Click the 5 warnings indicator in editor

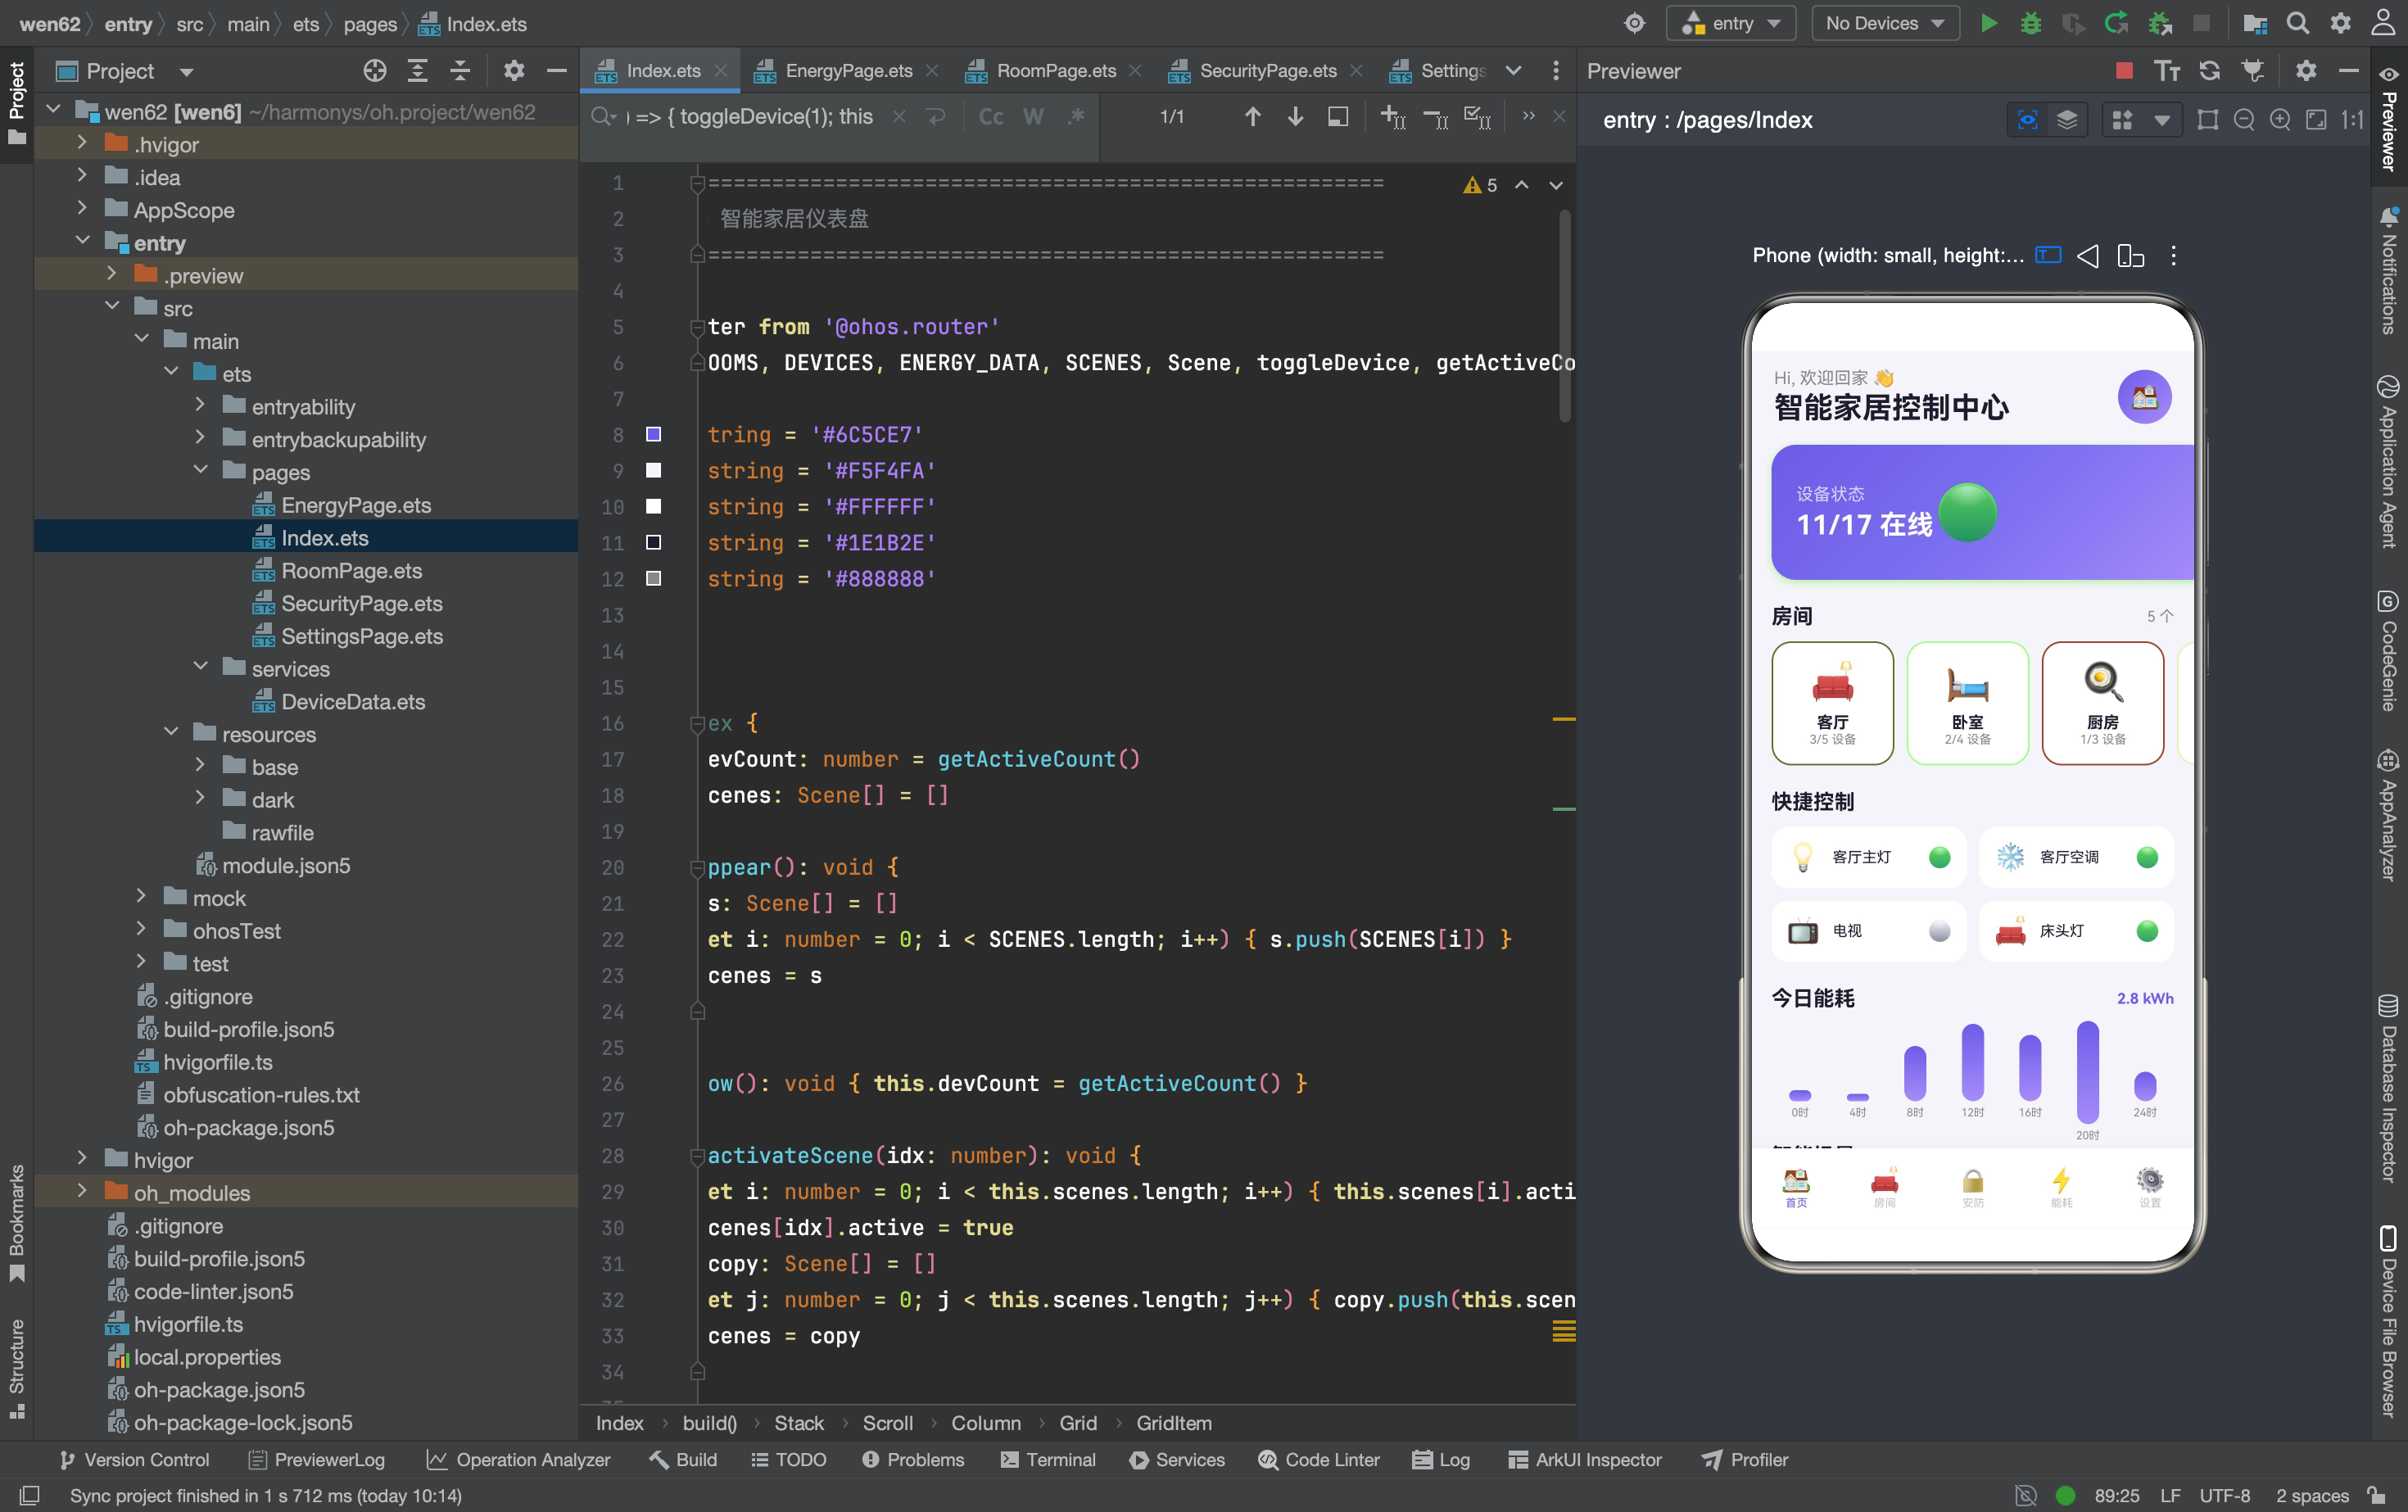click(1480, 185)
